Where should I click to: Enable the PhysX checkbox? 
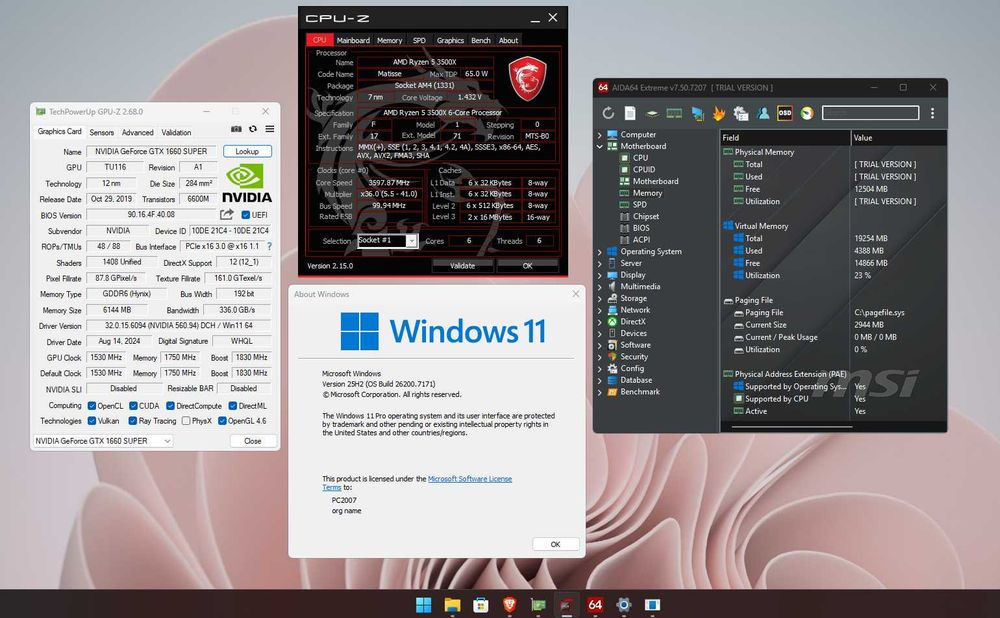point(186,421)
